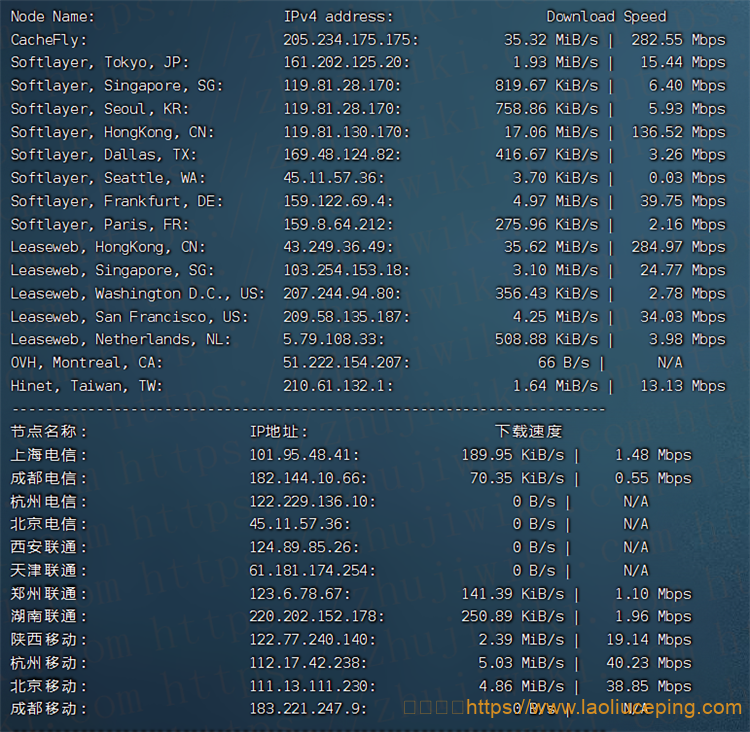Select 'OVH, Montreal, CA:' row label
Screen dimensions: 750x732
tap(87, 363)
